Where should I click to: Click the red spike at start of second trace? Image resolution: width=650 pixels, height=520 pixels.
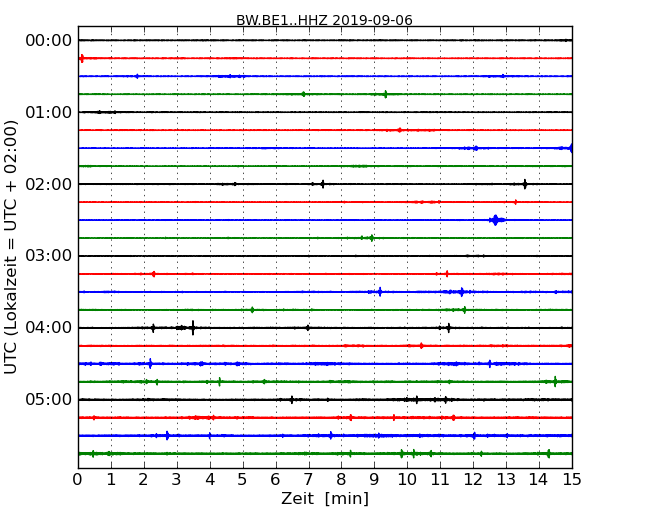[82, 58]
